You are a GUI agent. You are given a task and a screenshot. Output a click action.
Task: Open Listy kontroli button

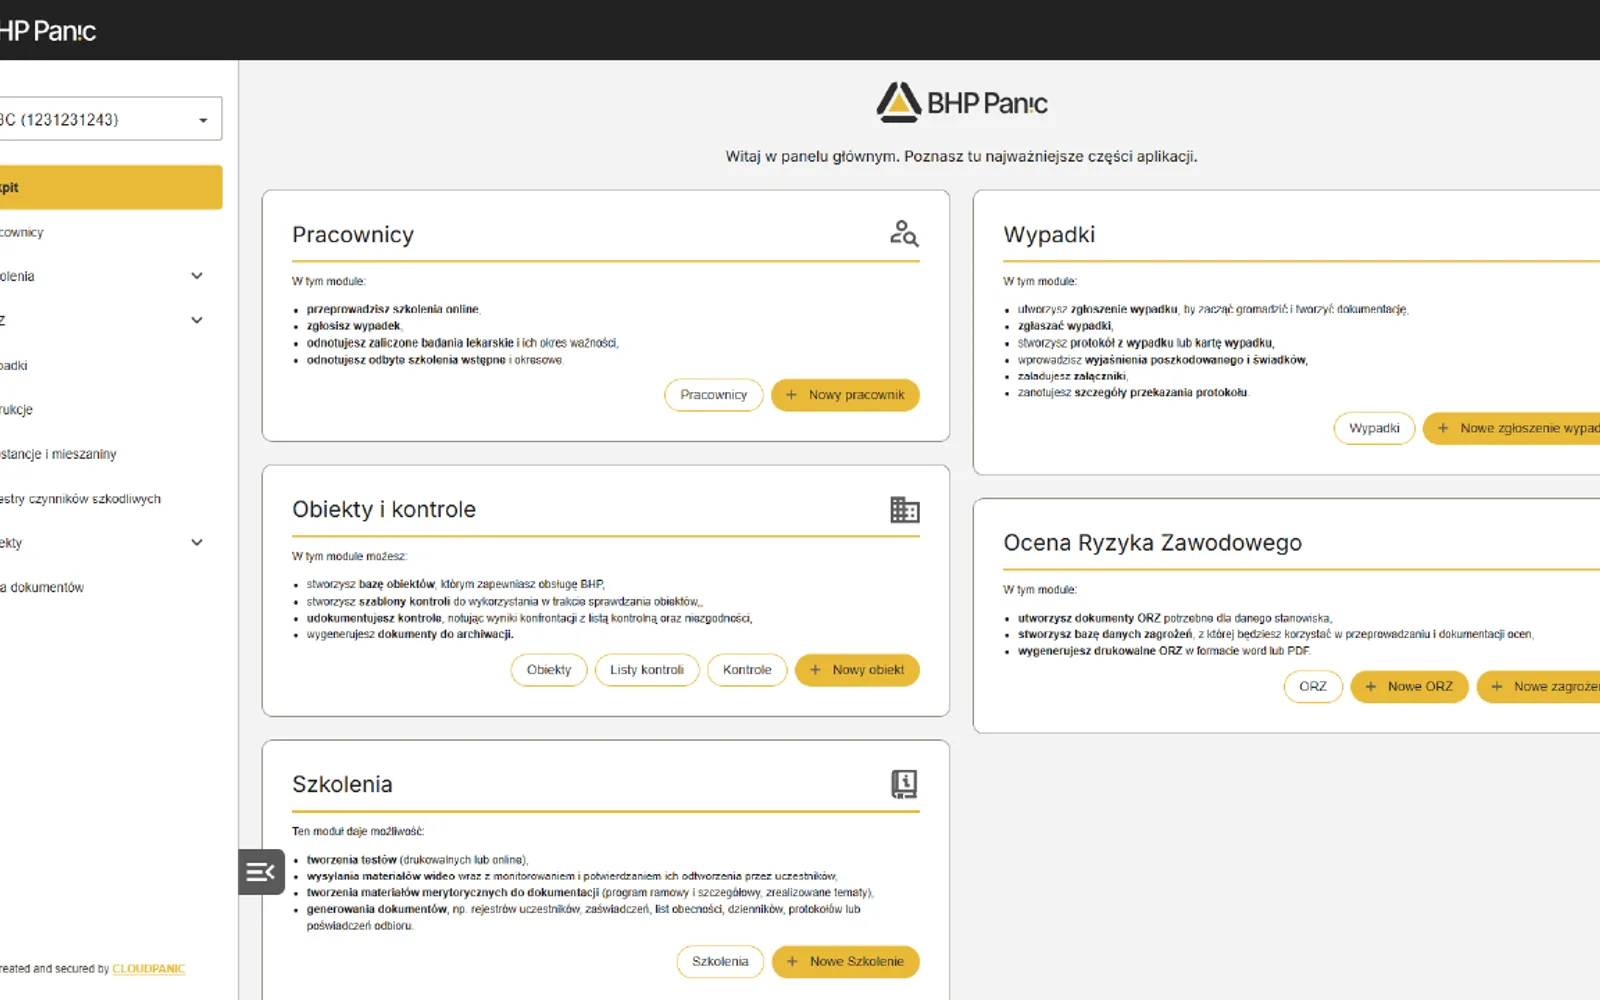pyautogui.click(x=647, y=670)
